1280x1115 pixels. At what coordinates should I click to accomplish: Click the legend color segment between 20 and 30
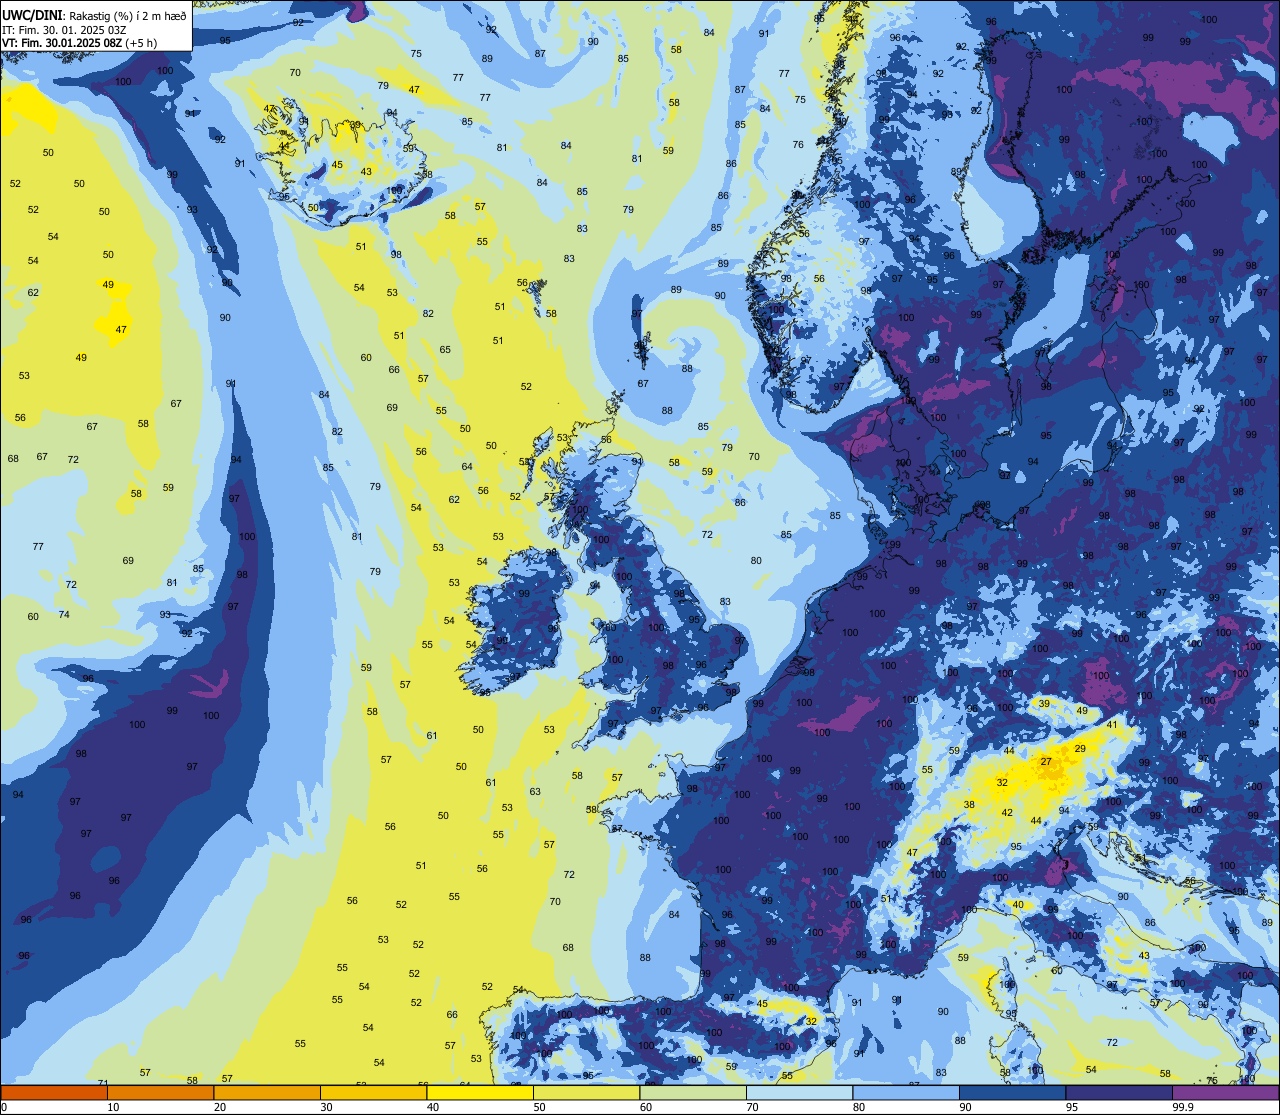pyautogui.click(x=267, y=1092)
